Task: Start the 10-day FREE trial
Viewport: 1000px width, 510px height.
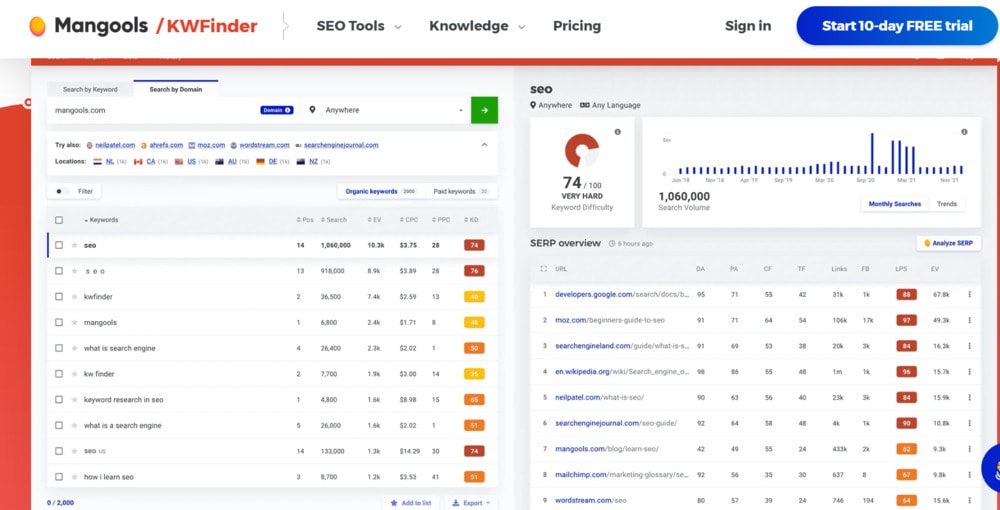Action: pos(897,26)
